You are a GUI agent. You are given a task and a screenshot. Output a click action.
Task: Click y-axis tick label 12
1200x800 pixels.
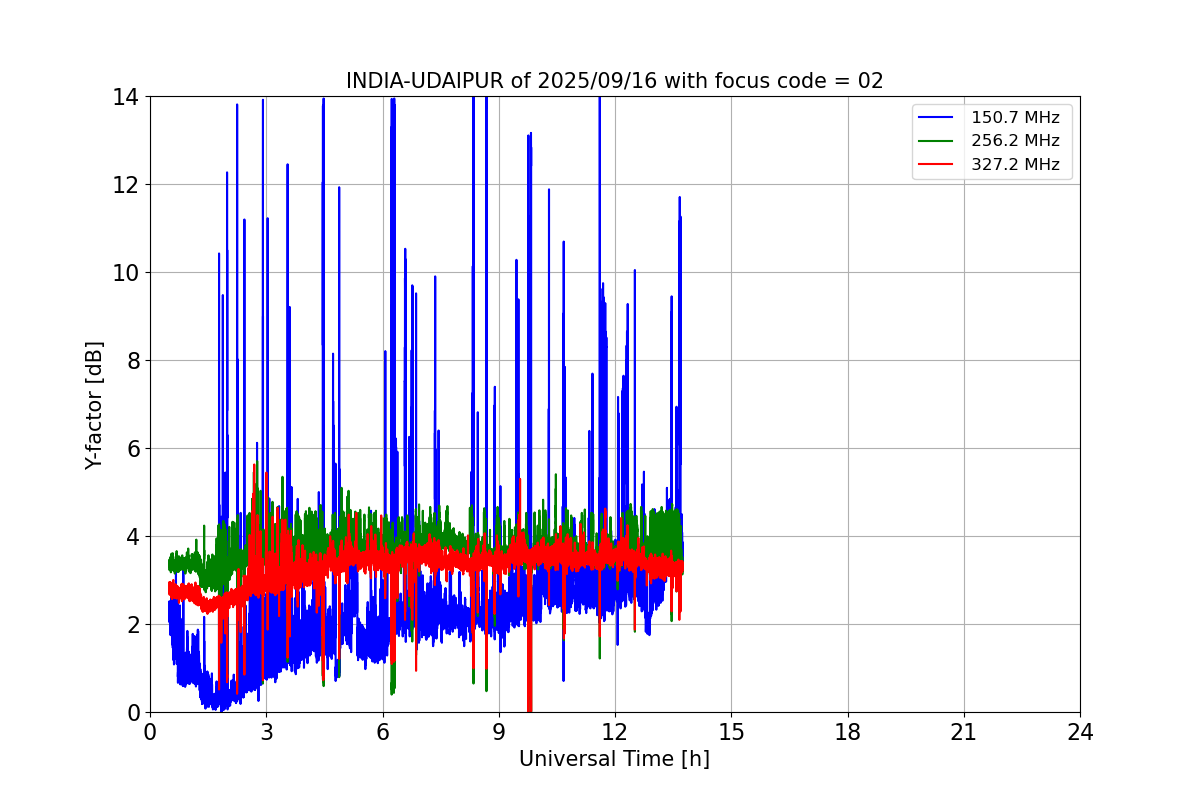(x=125, y=185)
